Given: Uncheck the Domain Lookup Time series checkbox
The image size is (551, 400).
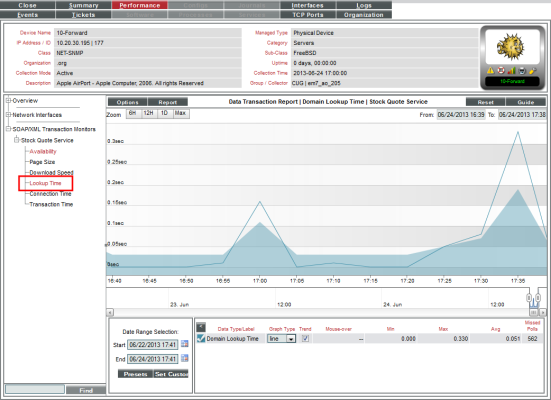Looking at the screenshot, I should point(201,338).
